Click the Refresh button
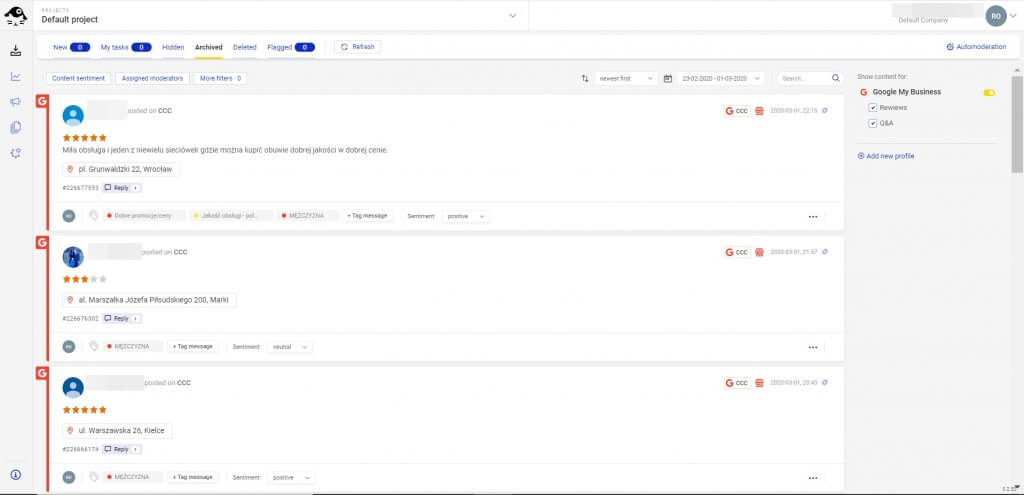 coord(357,47)
